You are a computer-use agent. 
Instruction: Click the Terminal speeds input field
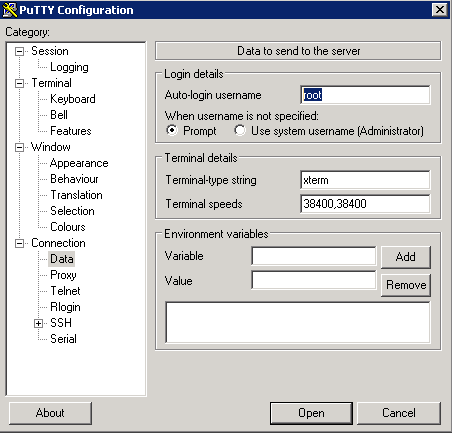365,204
